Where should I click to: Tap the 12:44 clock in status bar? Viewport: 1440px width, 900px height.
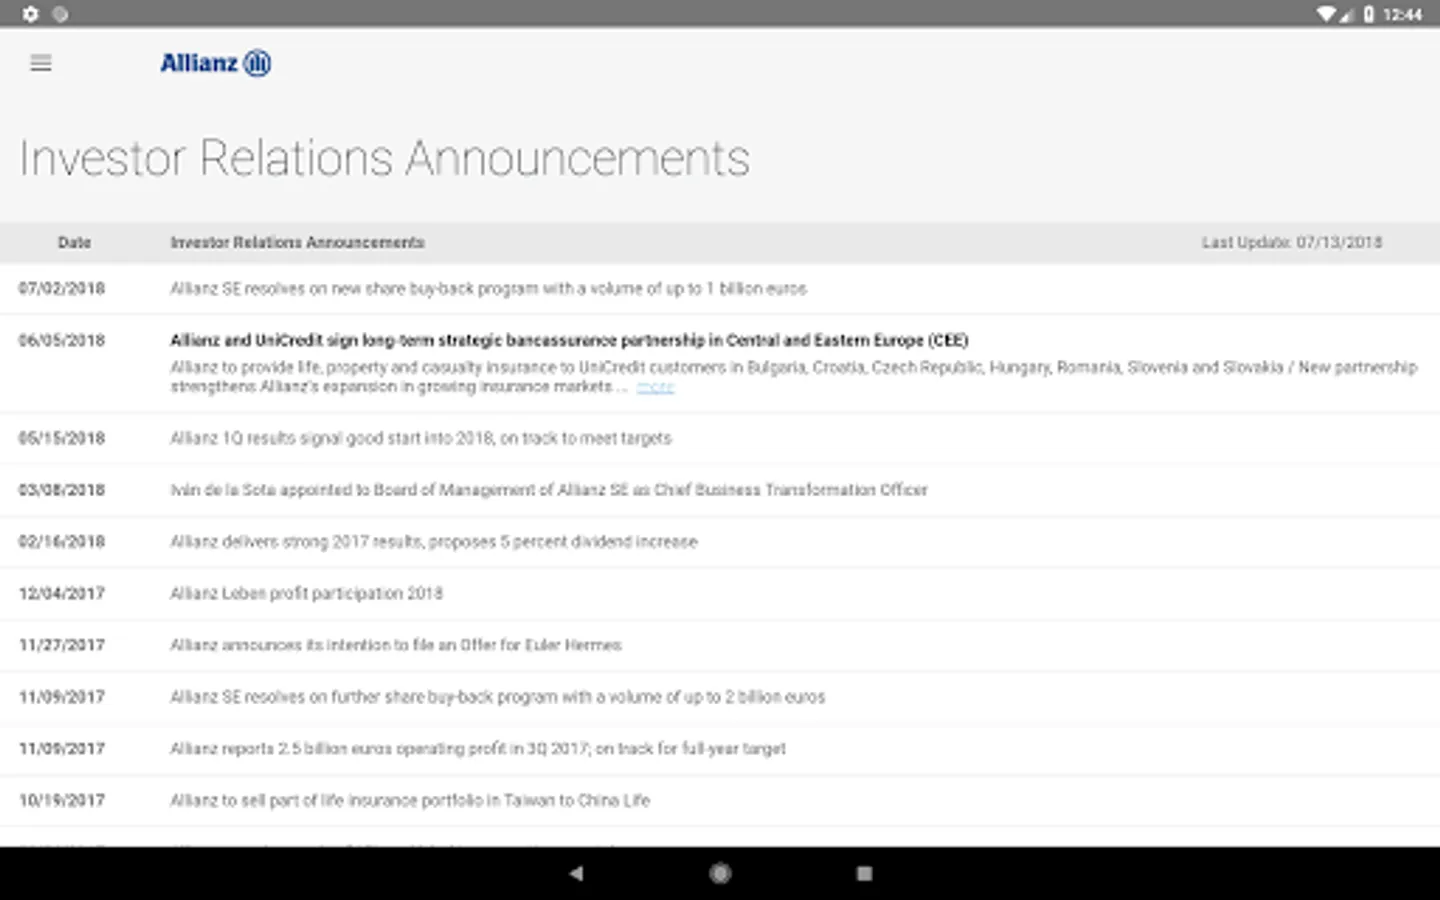point(1402,14)
